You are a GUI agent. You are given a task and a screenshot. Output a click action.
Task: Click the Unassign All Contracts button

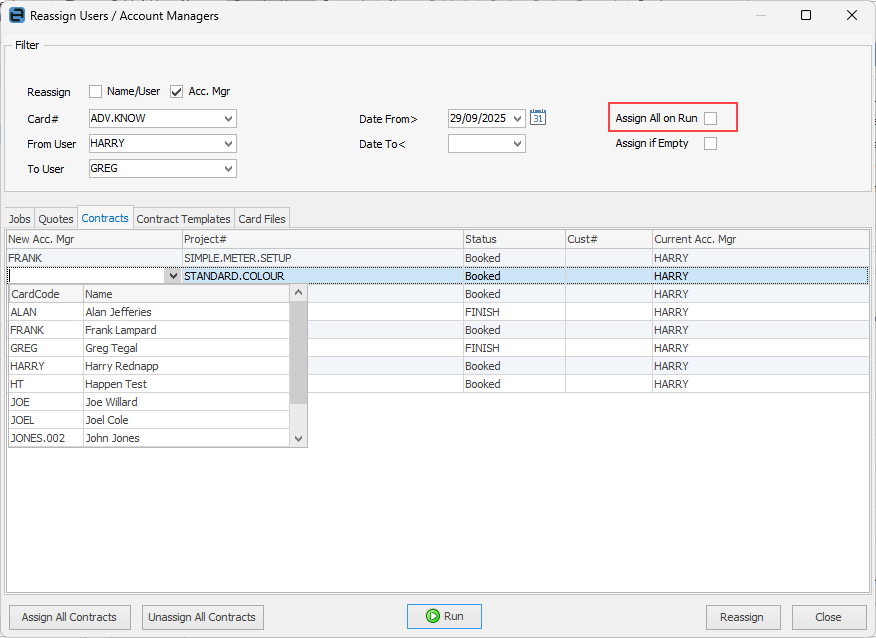(x=203, y=617)
